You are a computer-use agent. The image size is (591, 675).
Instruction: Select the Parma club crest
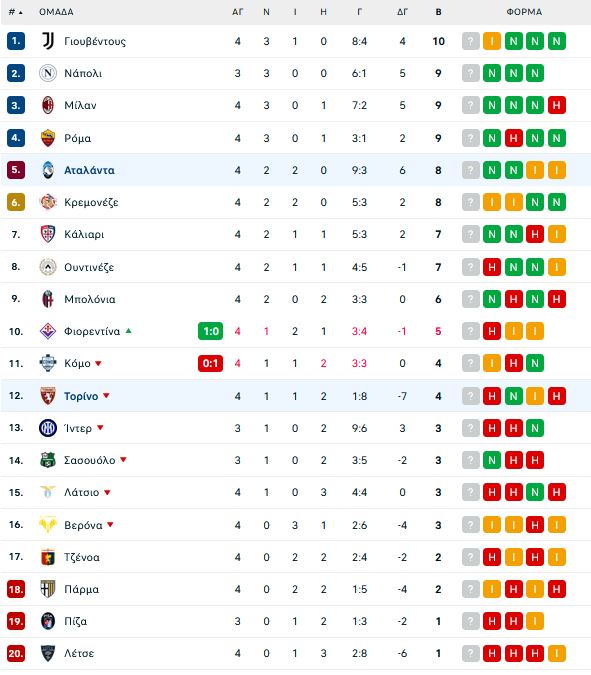tap(48, 589)
